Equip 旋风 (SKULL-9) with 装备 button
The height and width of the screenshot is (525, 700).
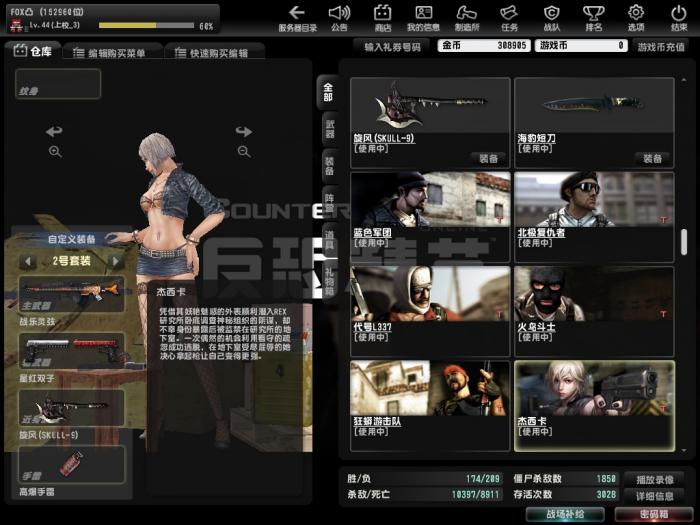pos(488,158)
